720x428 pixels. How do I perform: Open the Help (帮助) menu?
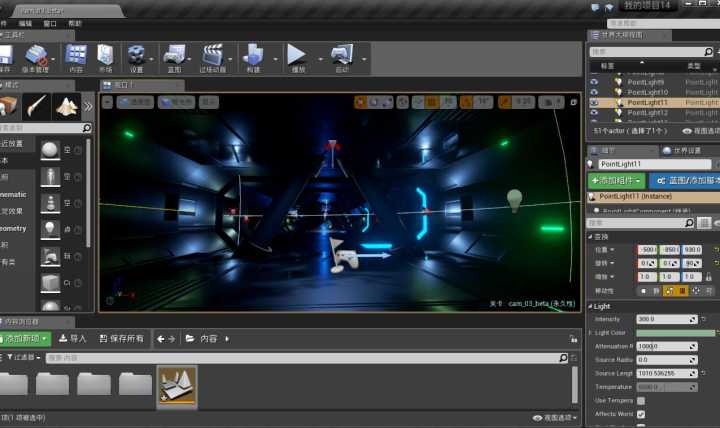pos(75,23)
